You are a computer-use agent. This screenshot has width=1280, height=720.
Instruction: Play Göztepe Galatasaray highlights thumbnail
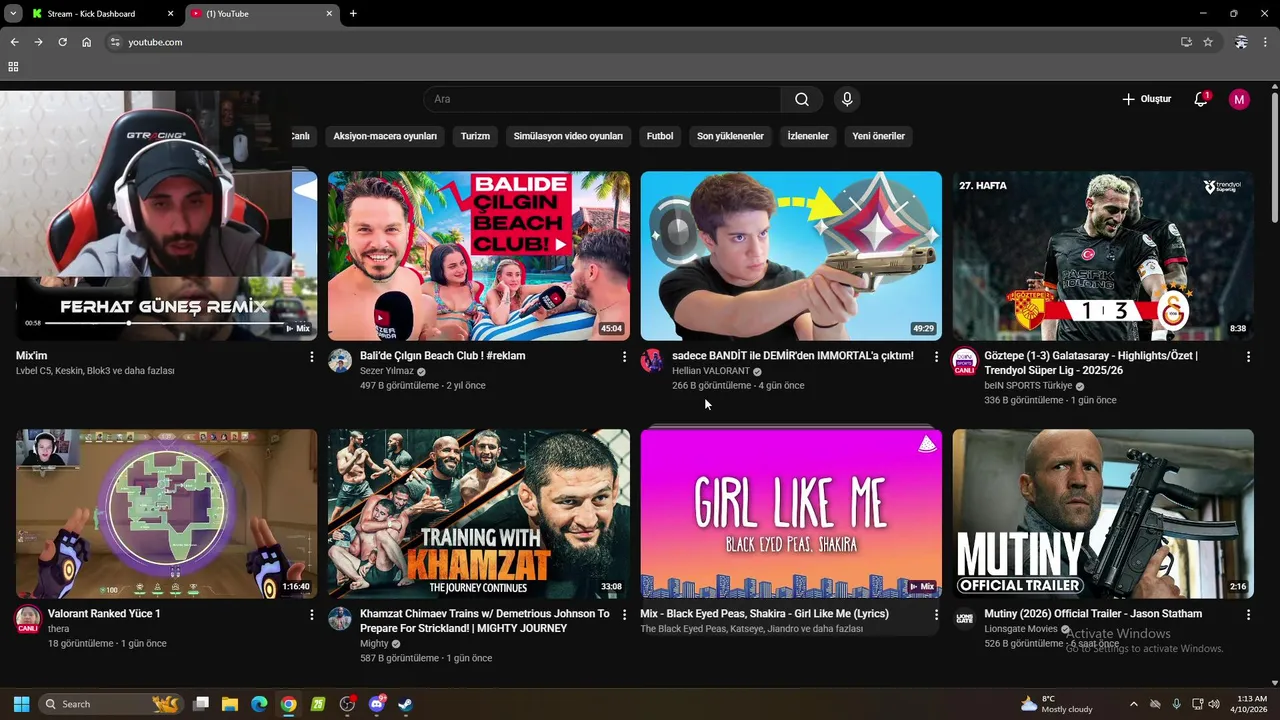[x=1103, y=256]
